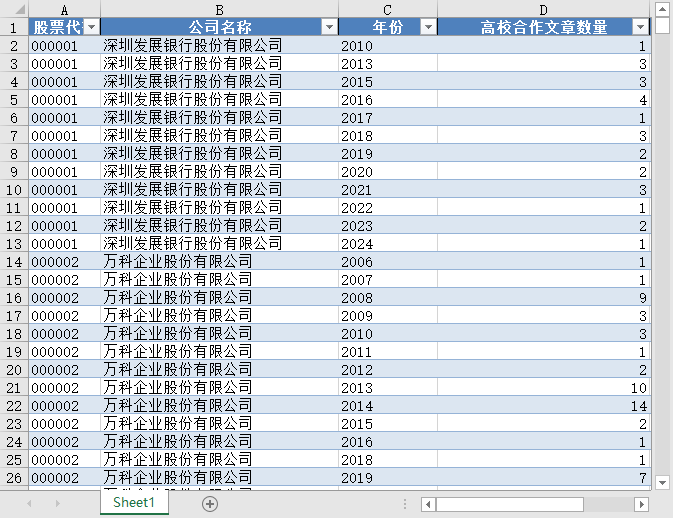Select 万科企业股份有限公司 cell in row 14

pos(219,261)
